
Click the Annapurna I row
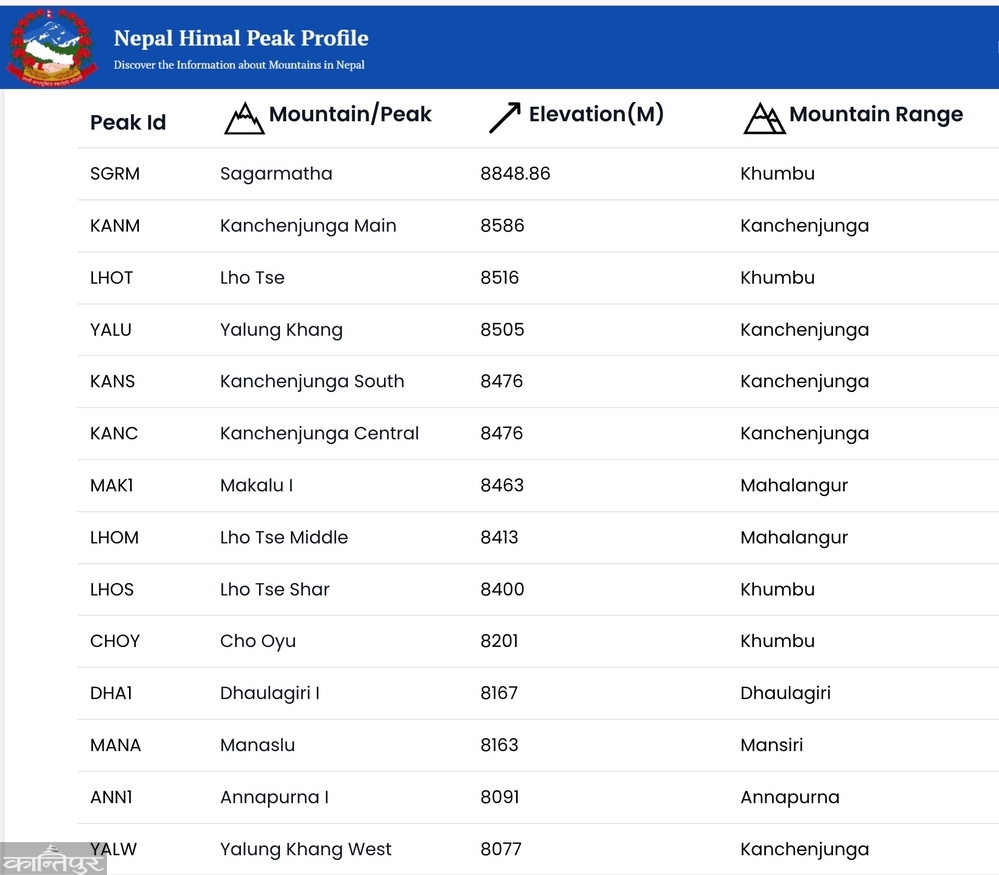point(274,798)
